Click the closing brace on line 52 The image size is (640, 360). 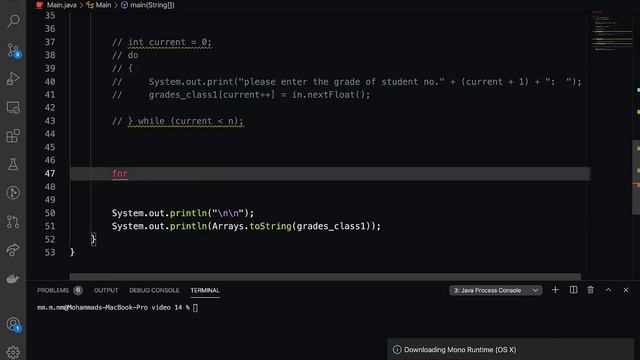93,239
